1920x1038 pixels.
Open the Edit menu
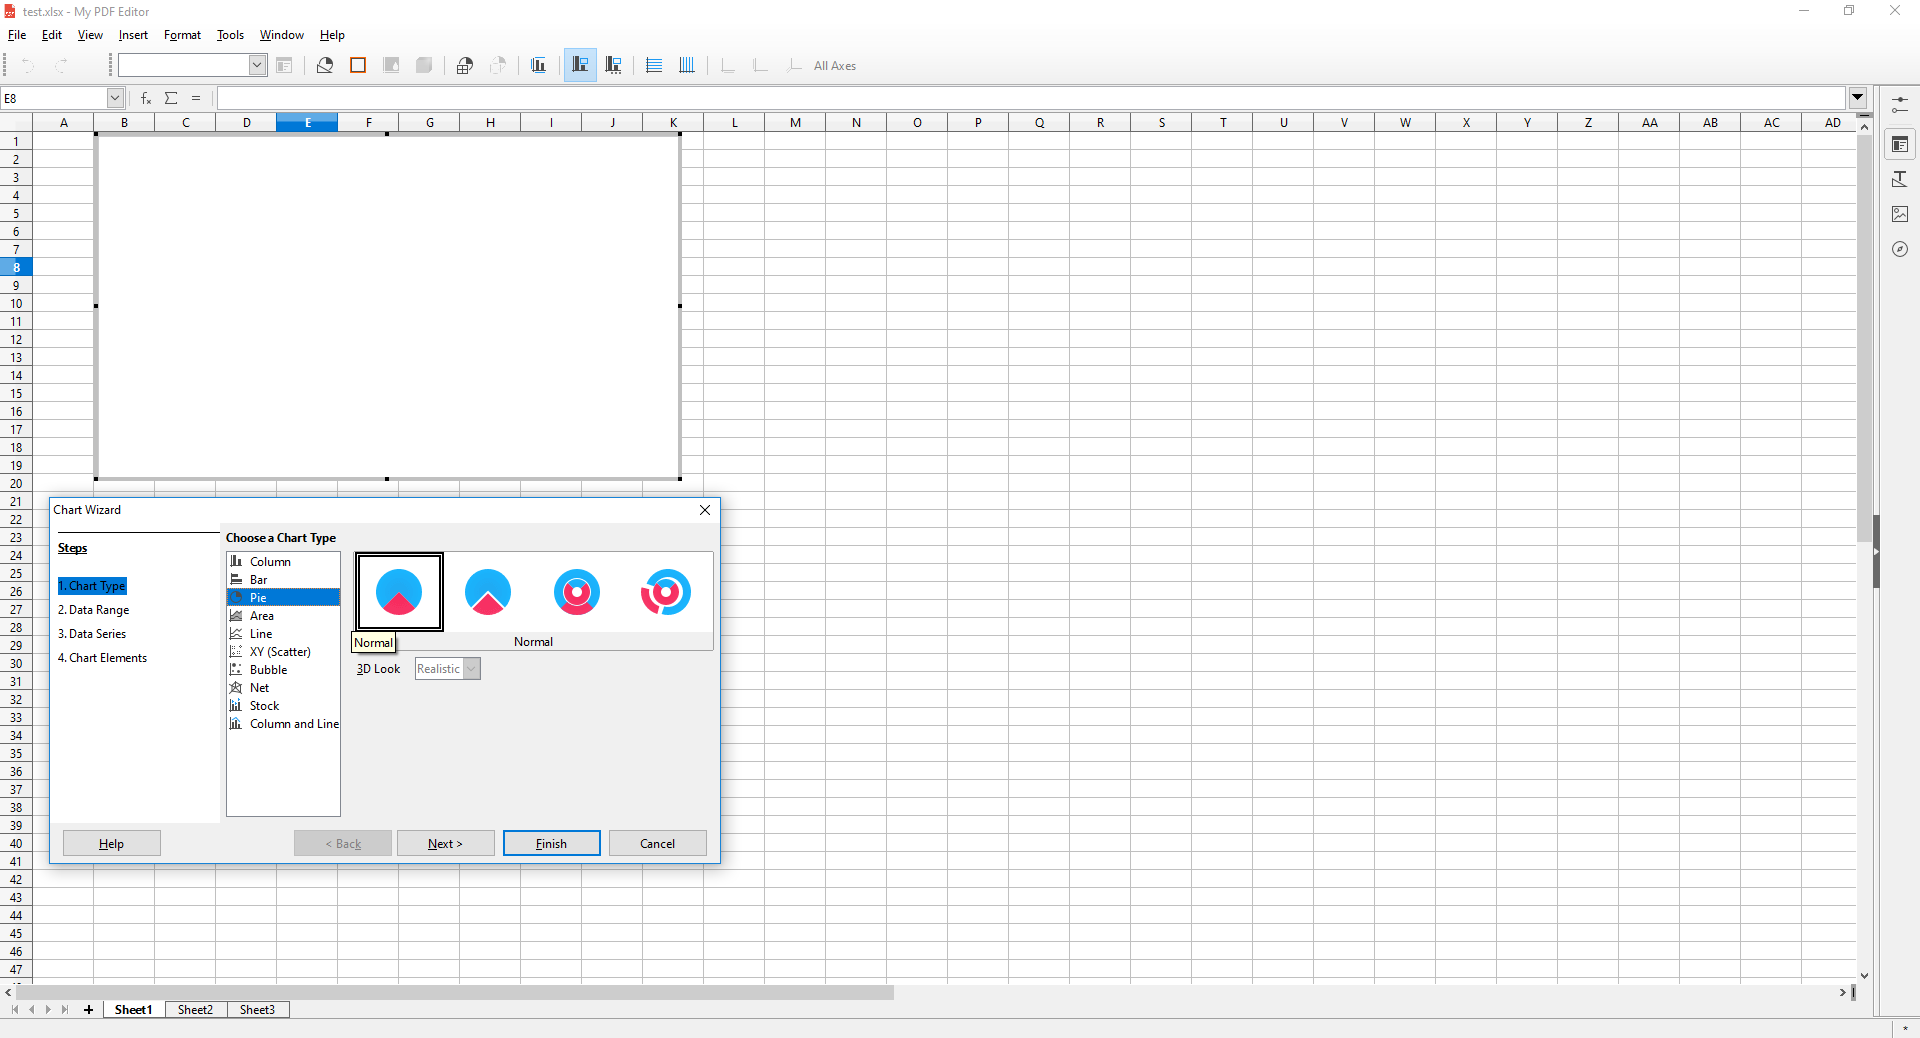[x=52, y=35]
